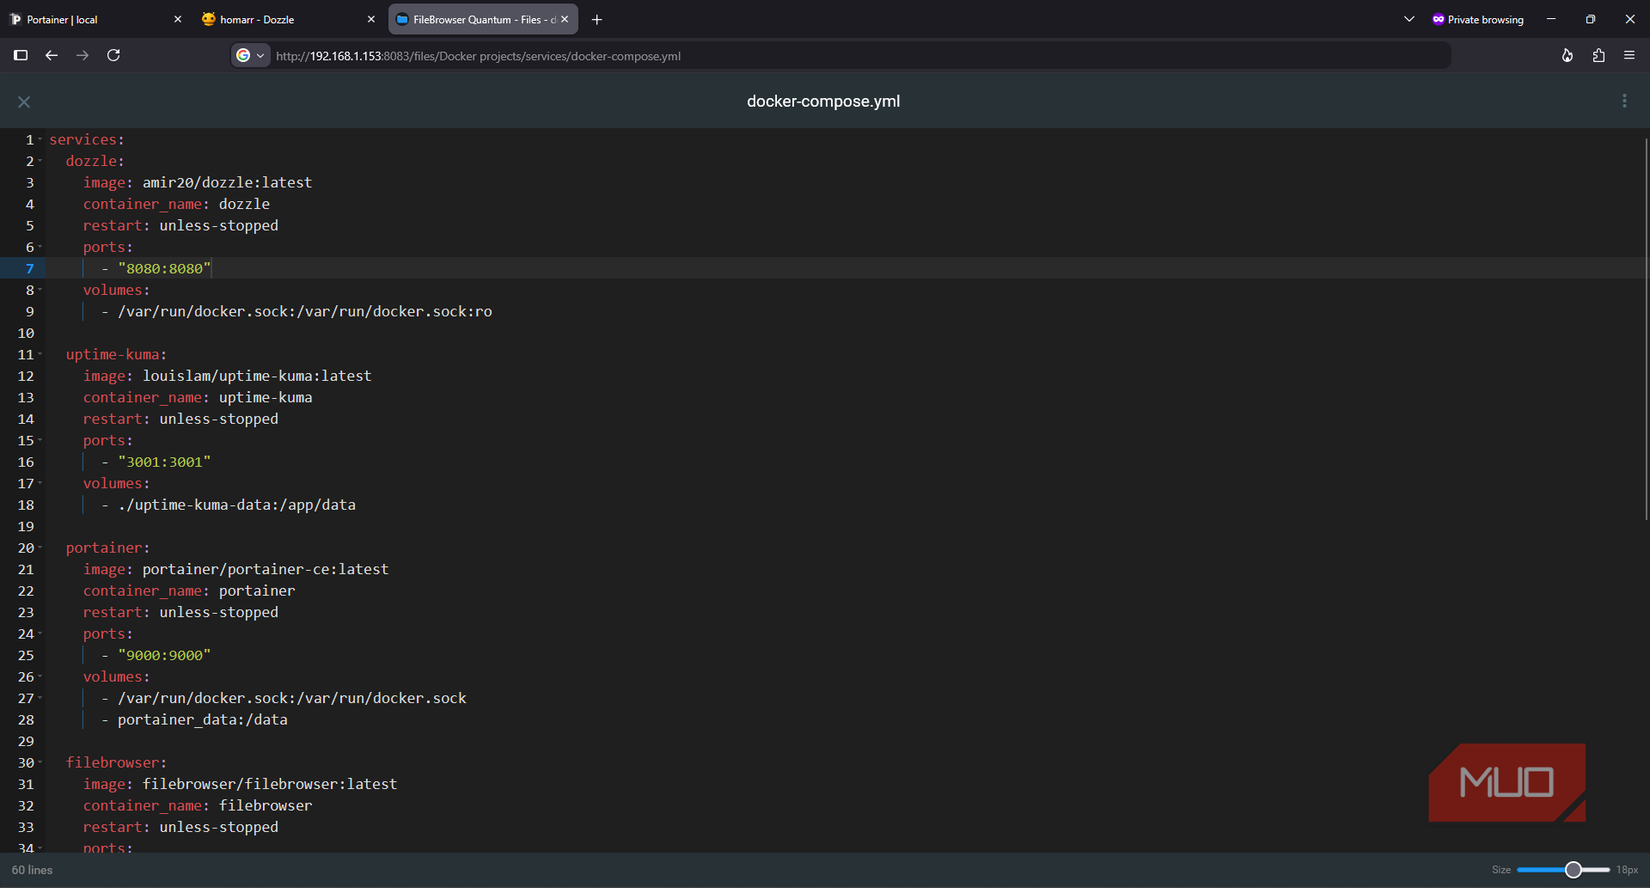This screenshot has height=888, width=1650.
Task: Fold the volumes block at line 26
Action: click(40, 677)
